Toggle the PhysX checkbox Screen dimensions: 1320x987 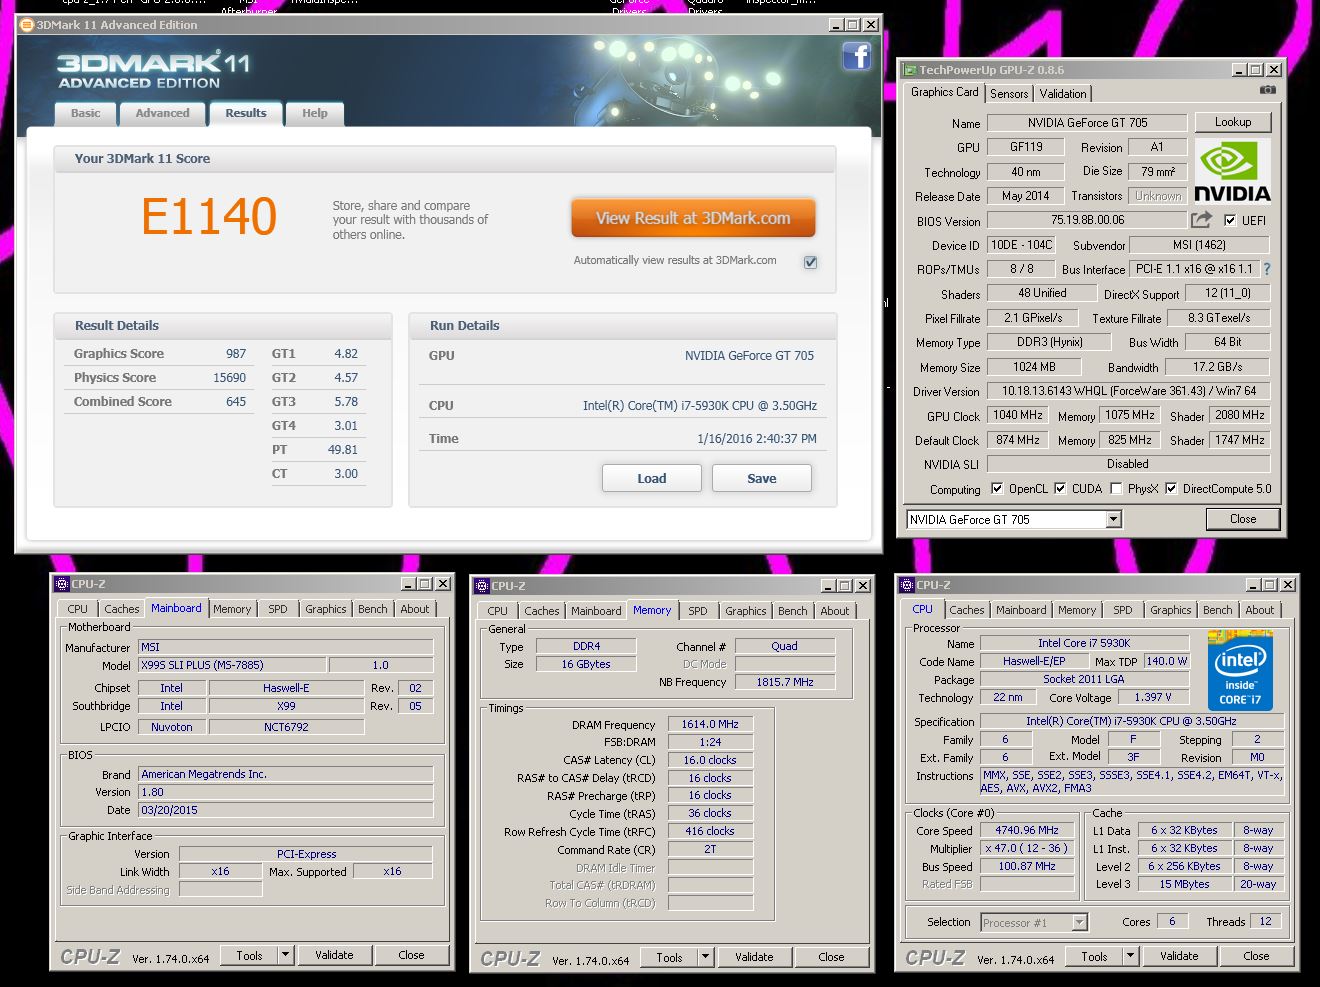[x=1116, y=489]
